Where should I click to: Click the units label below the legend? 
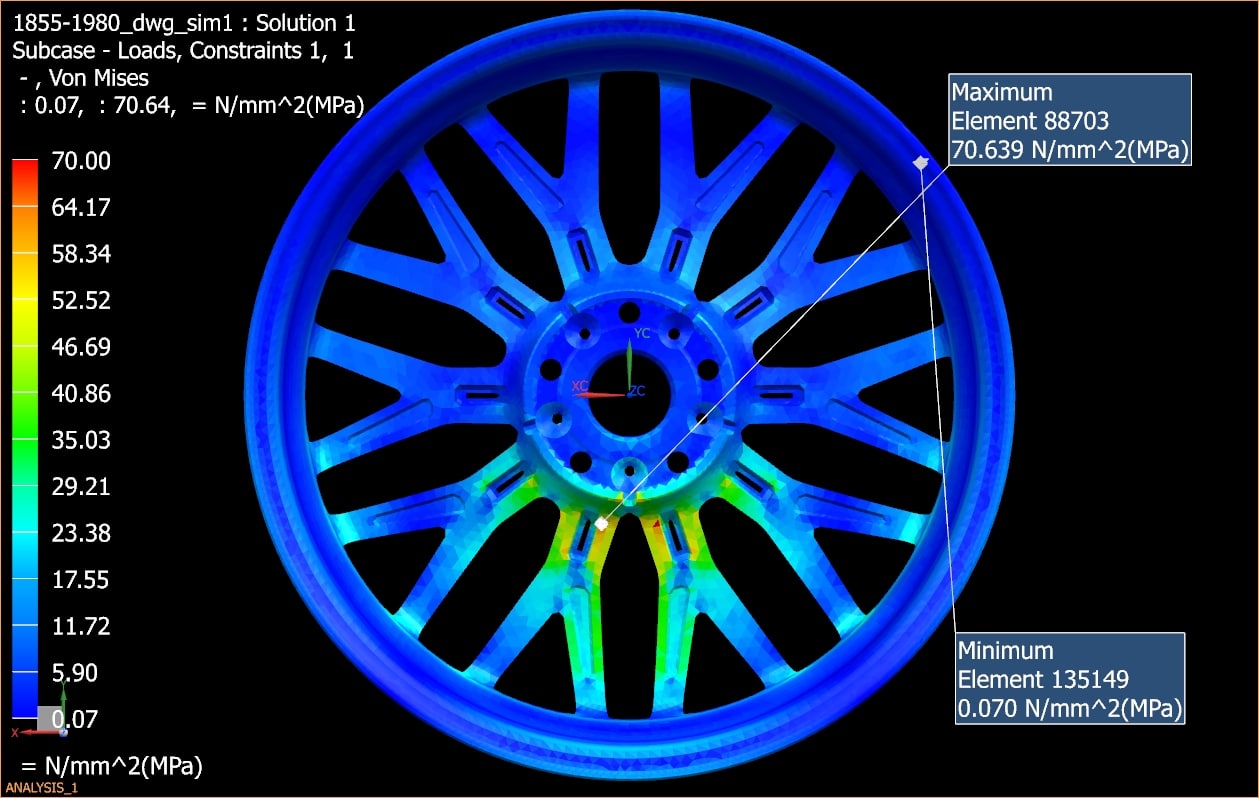tap(111, 767)
